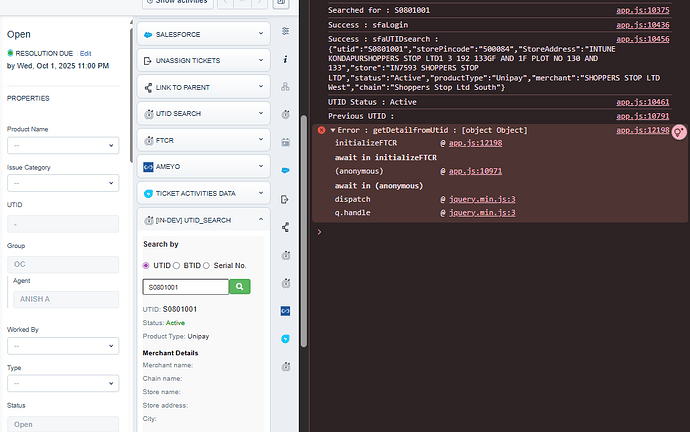Click the Unassign Tickets arrow icon
This screenshot has width=690, height=432.
pyautogui.click(x=147, y=61)
